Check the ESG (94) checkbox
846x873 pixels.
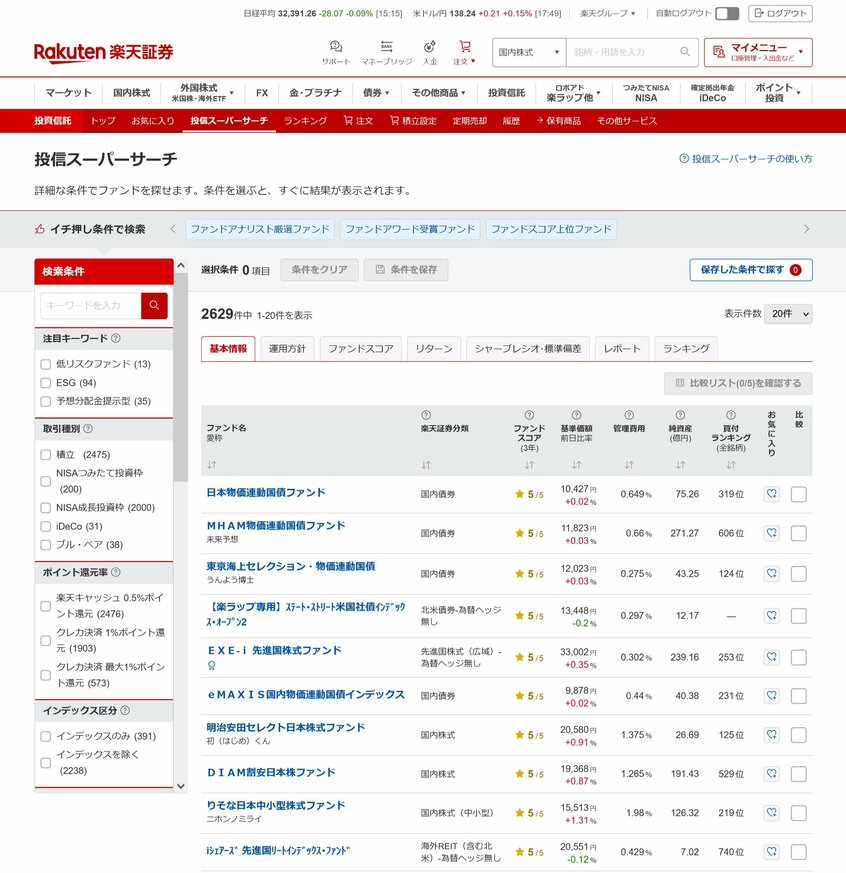coord(46,383)
